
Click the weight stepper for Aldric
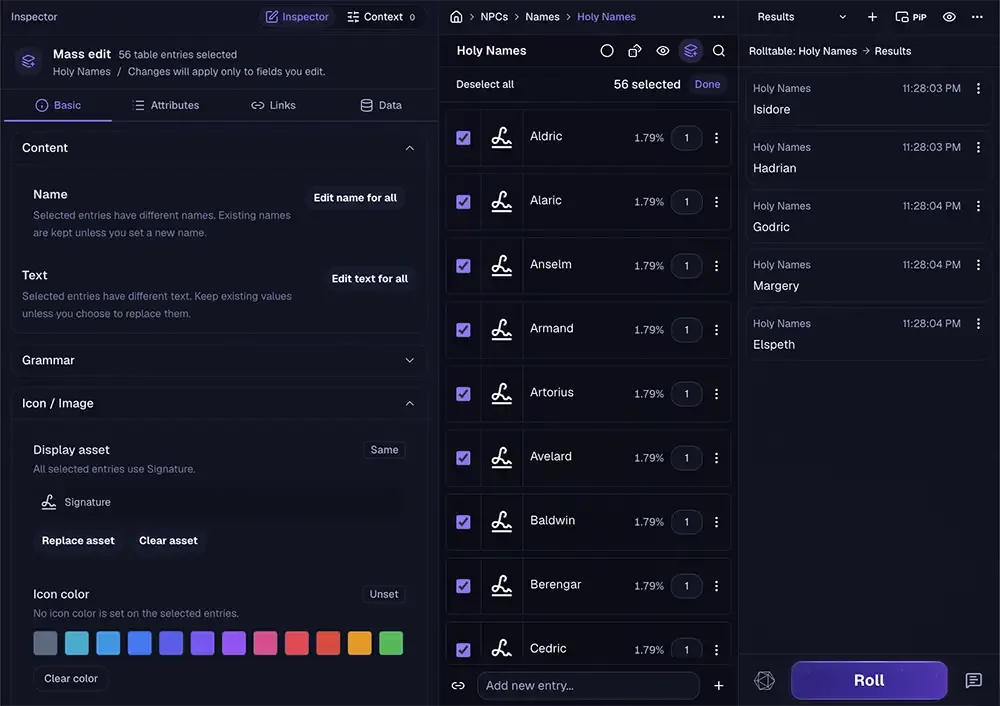(x=686, y=138)
